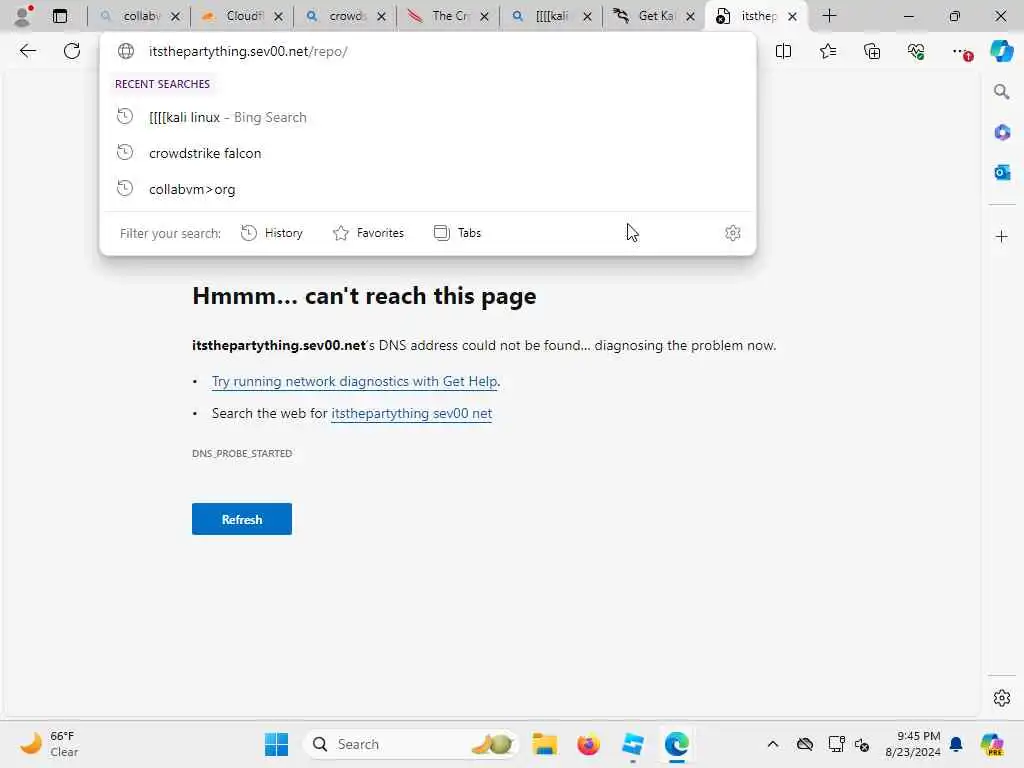Open sidebar Search icon
Image resolution: width=1024 pixels, height=768 pixels.
pos(1002,91)
